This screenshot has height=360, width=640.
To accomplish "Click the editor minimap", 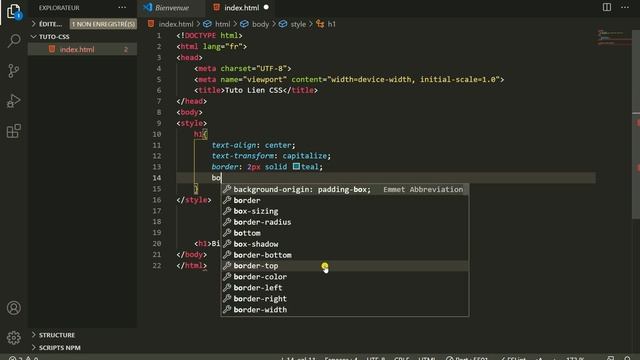I will (x=613, y=37).
